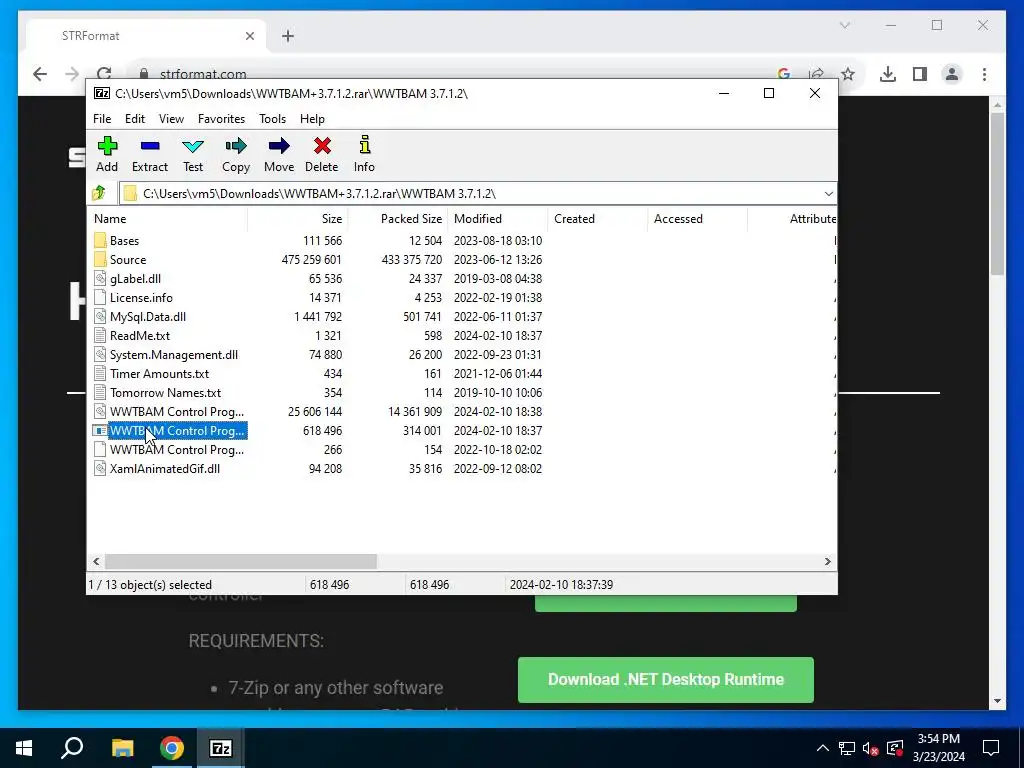Click the file list scroll left arrow
1024x768 pixels.
point(97,561)
